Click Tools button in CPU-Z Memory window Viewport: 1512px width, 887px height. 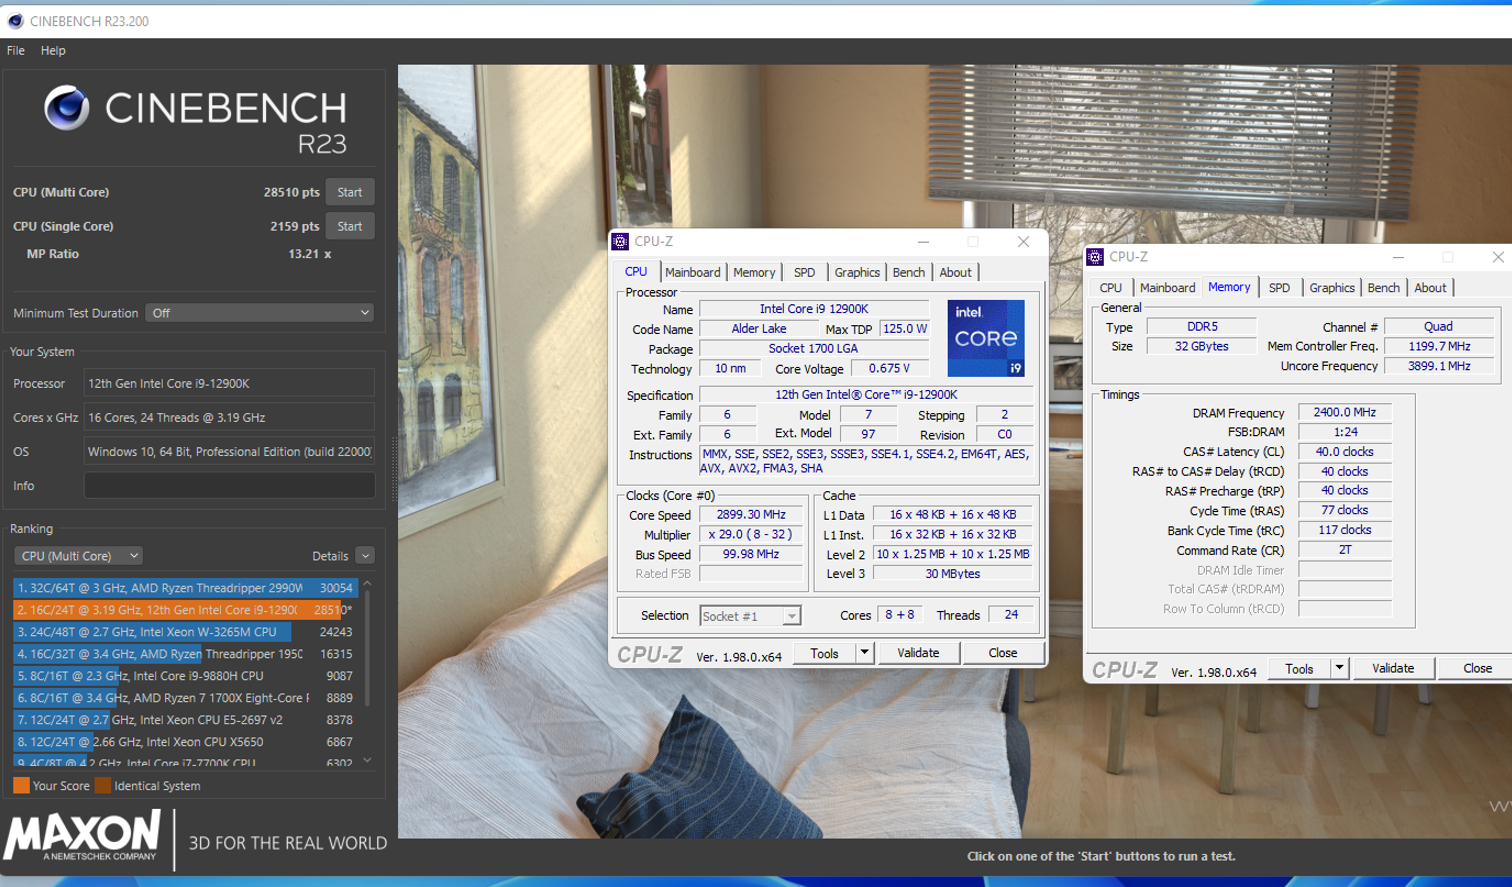(1300, 669)
